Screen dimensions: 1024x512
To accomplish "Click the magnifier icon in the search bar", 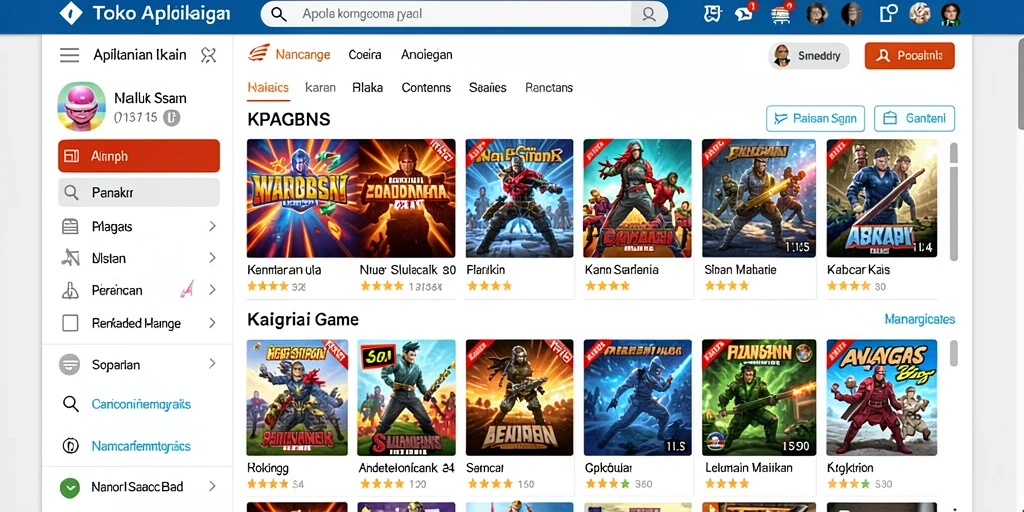I will click(278, 14).
